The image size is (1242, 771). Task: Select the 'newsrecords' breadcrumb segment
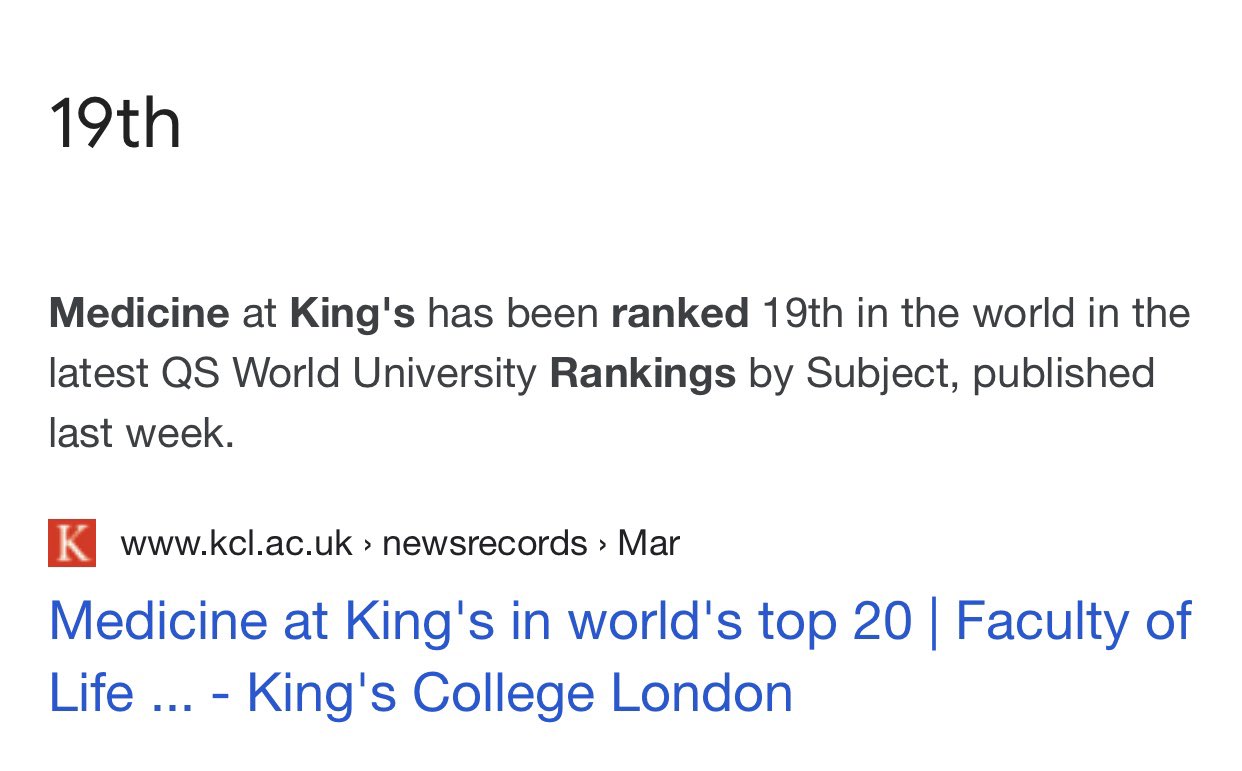coord(484,543)
